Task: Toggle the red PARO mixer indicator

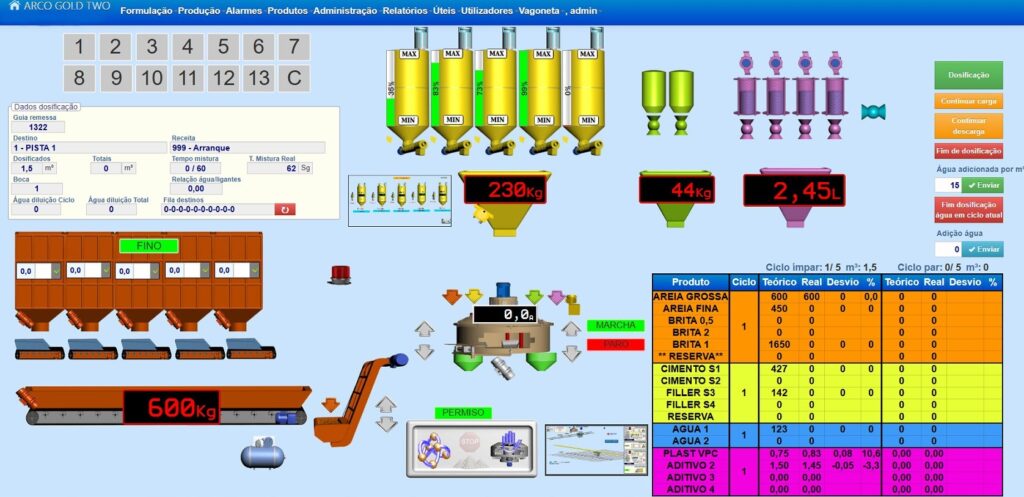Action: pos(615,344)
